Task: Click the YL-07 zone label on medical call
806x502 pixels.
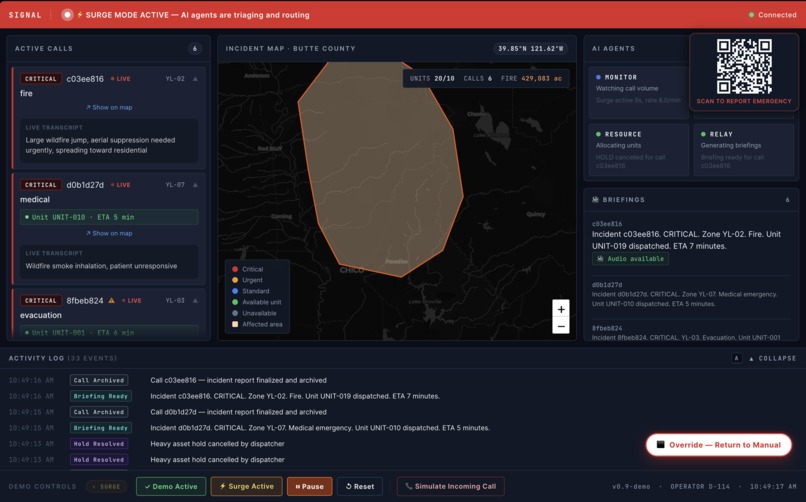Action: [175, 184]
